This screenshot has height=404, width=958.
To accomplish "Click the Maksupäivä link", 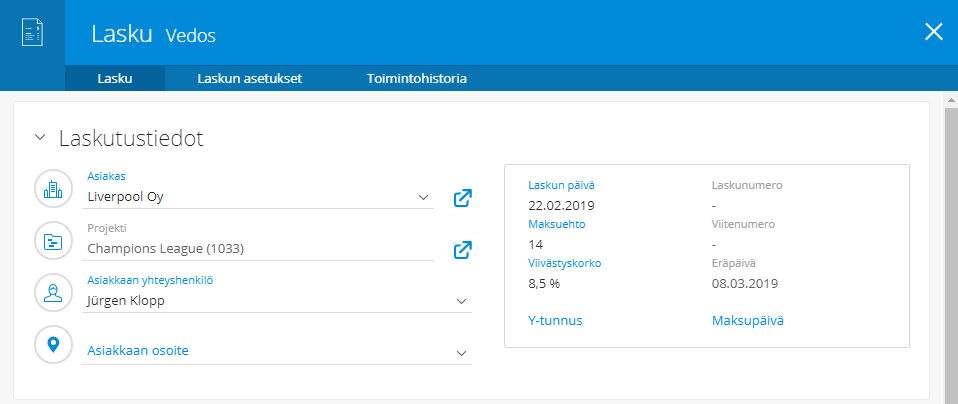I will tap(747, 321).
